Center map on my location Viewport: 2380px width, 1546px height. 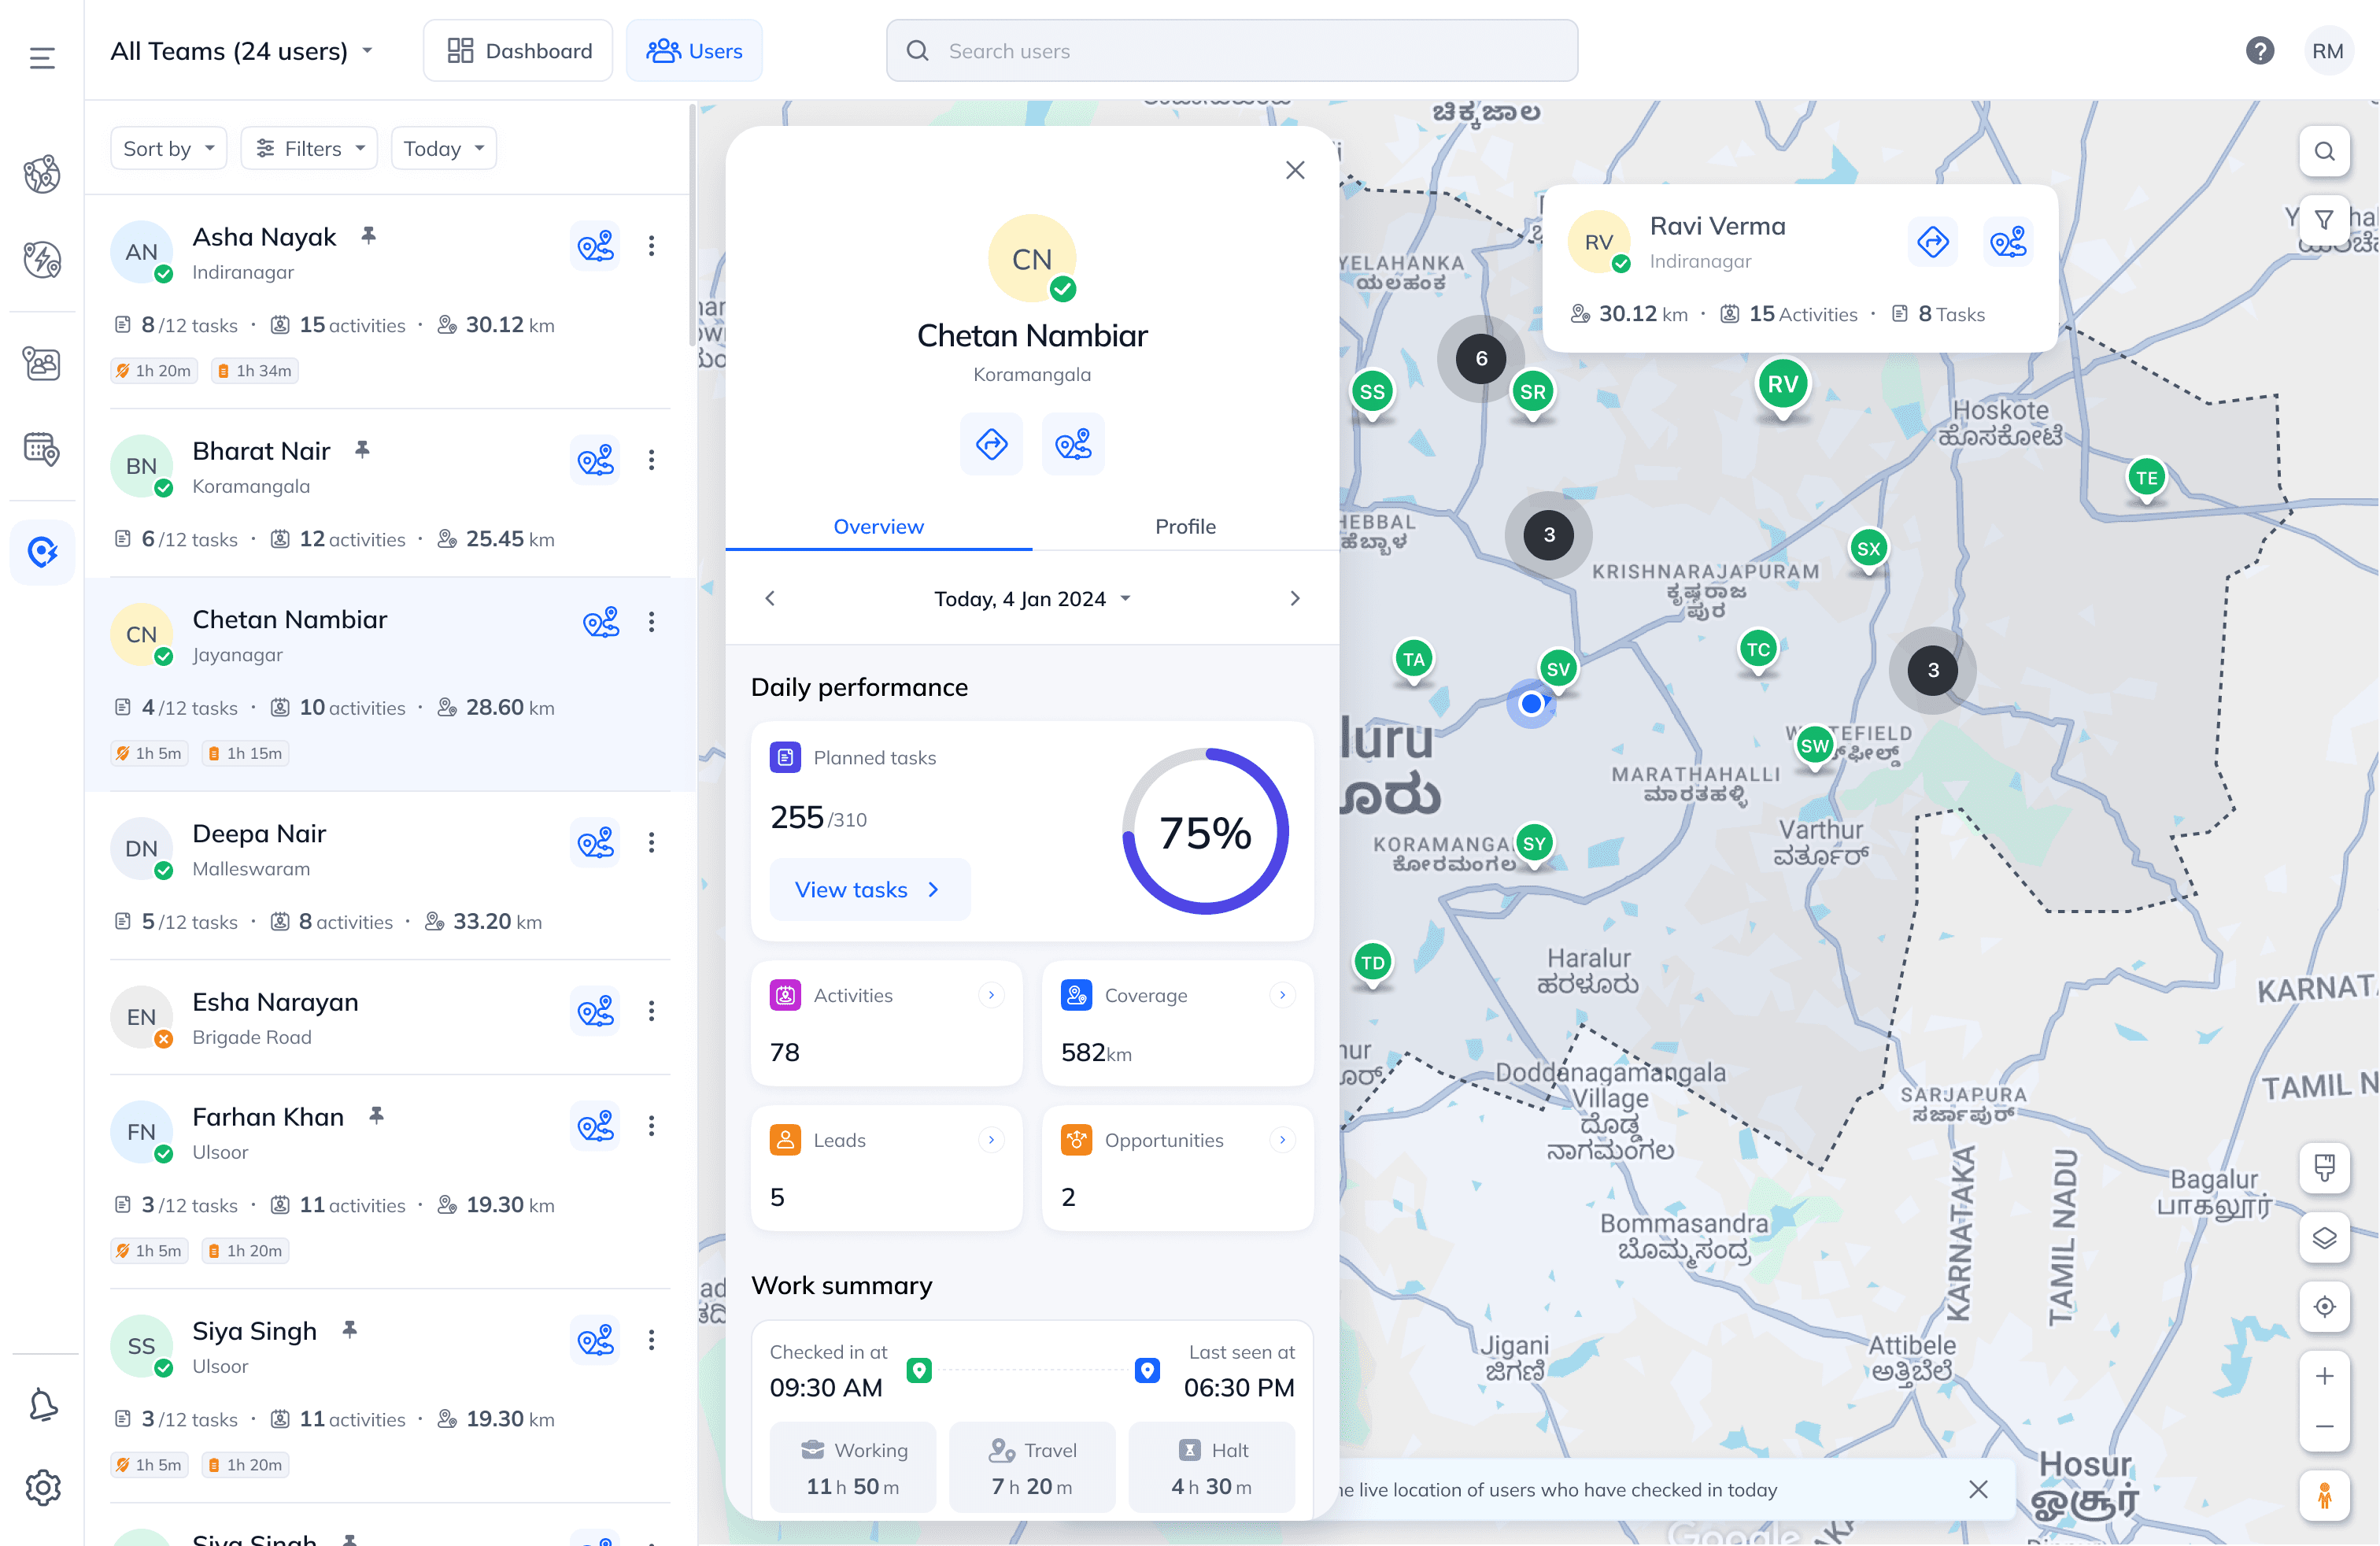coord(2324,1306)
